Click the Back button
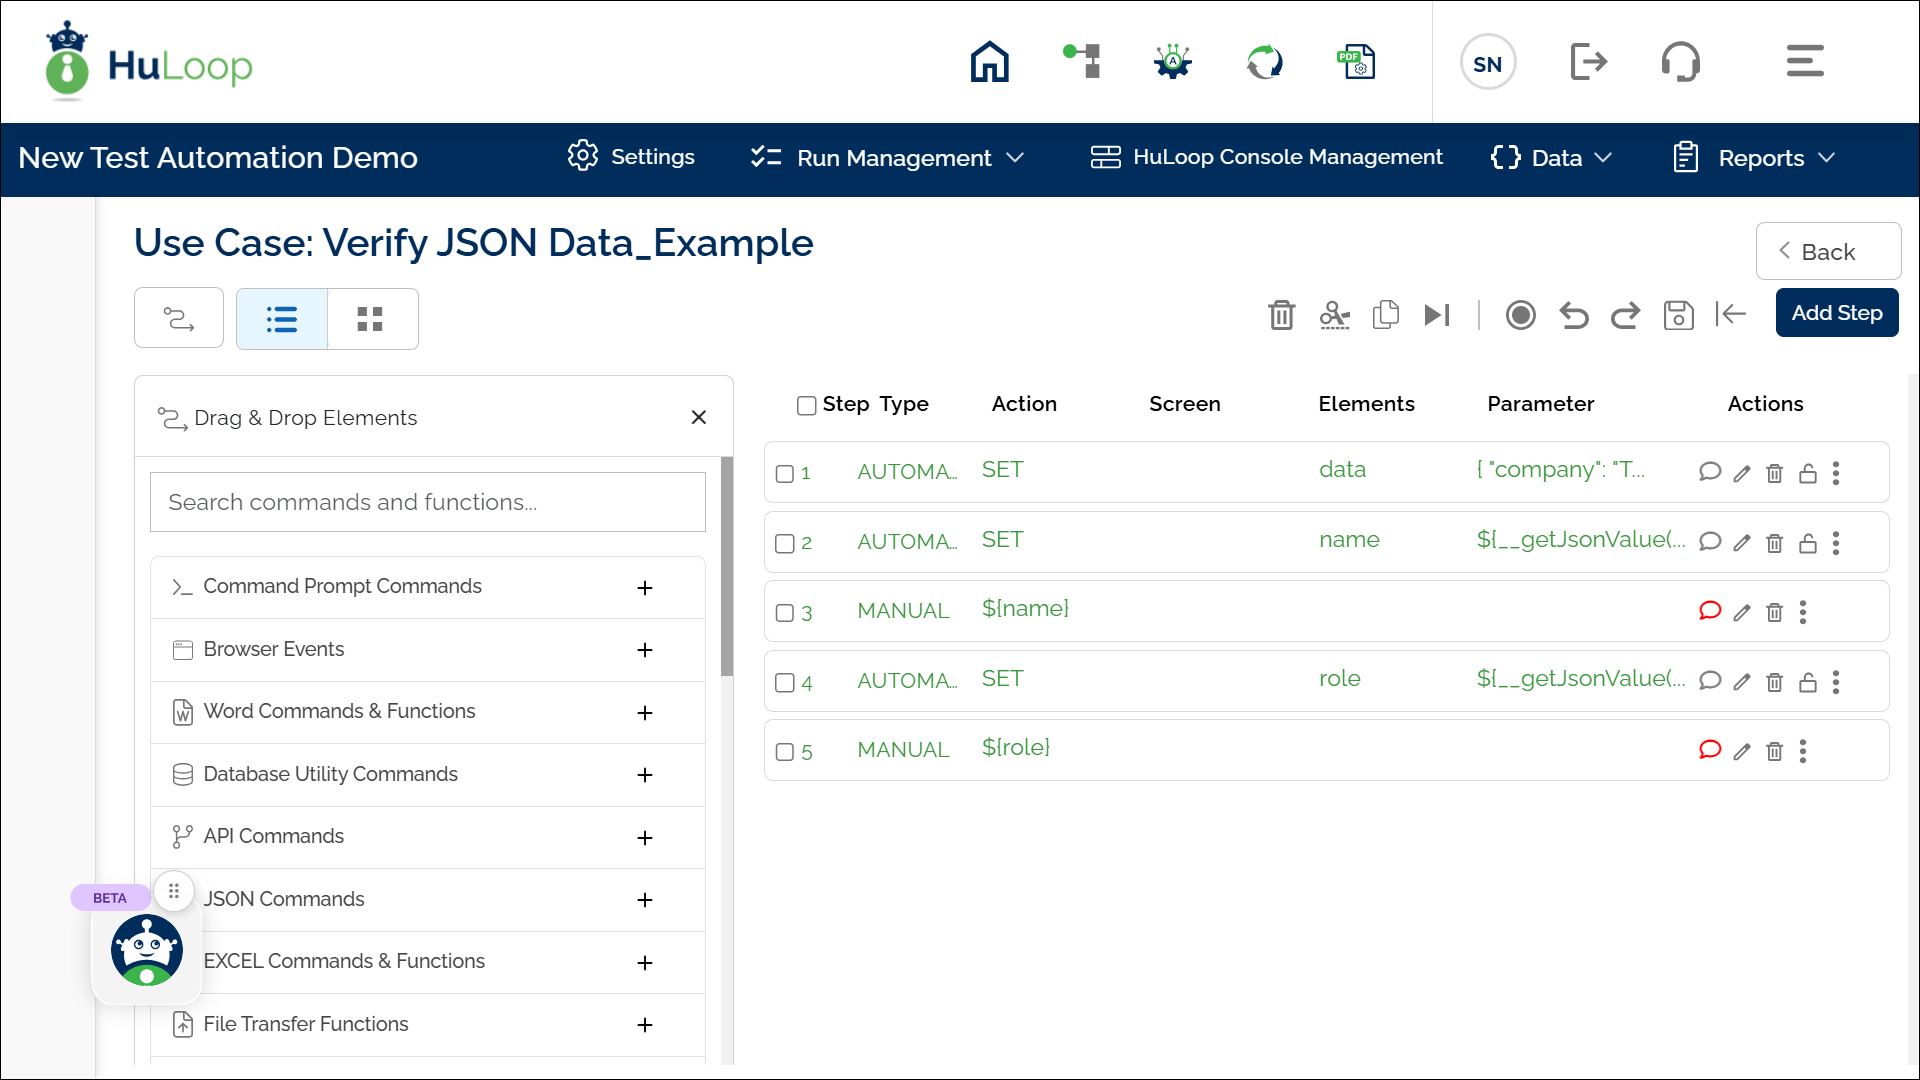Viewport: 1920px width, 1080px height. point(1827,252)
